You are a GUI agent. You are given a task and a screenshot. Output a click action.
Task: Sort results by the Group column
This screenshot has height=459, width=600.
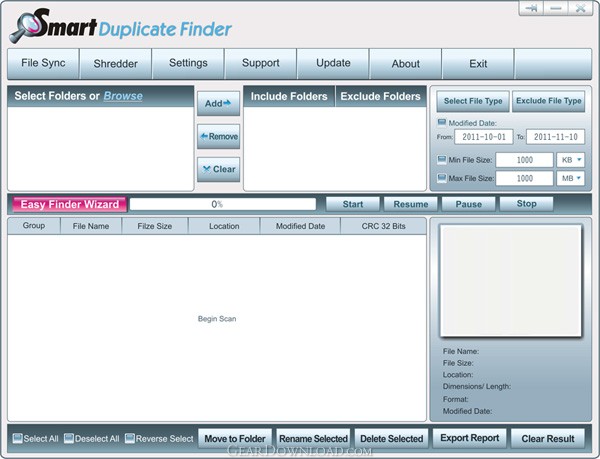point(34,226)
